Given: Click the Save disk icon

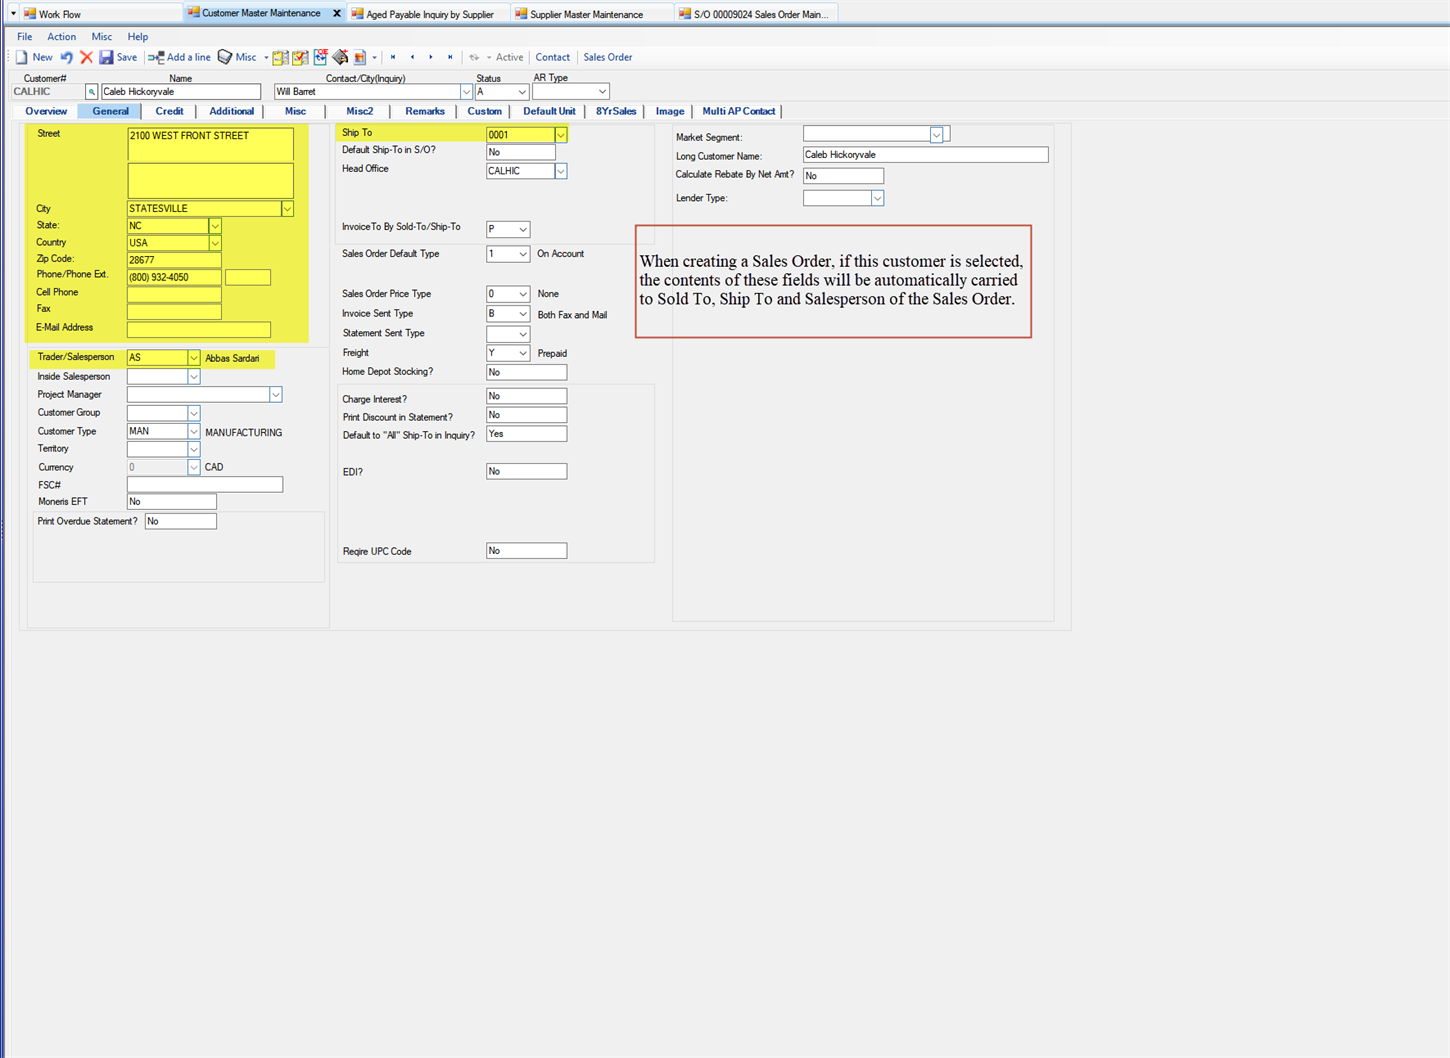Looking at the screenshot, I should 106,57.
